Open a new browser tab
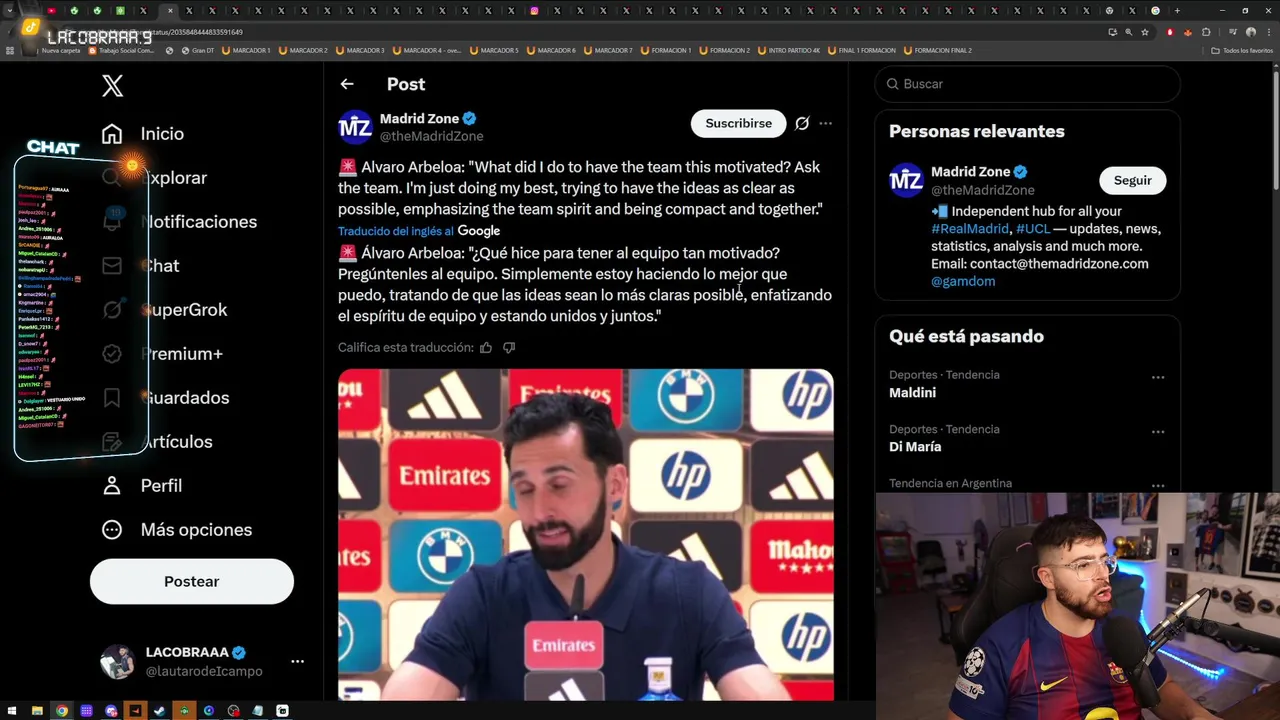The height and width of the screenshot is (720, 1280). [1177, 11]
